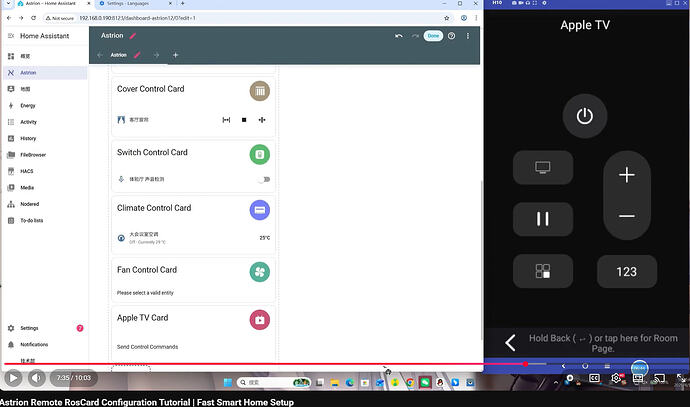This screenshot has height=407, width=690.
Task: Click the Fan Control Card fan icon
Action: pos(260,272)
